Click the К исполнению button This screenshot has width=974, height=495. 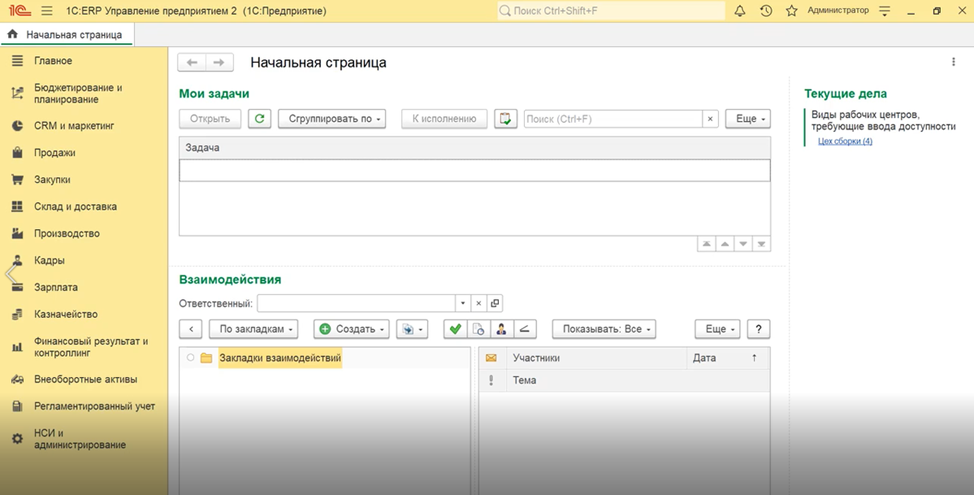click(444, 119)
